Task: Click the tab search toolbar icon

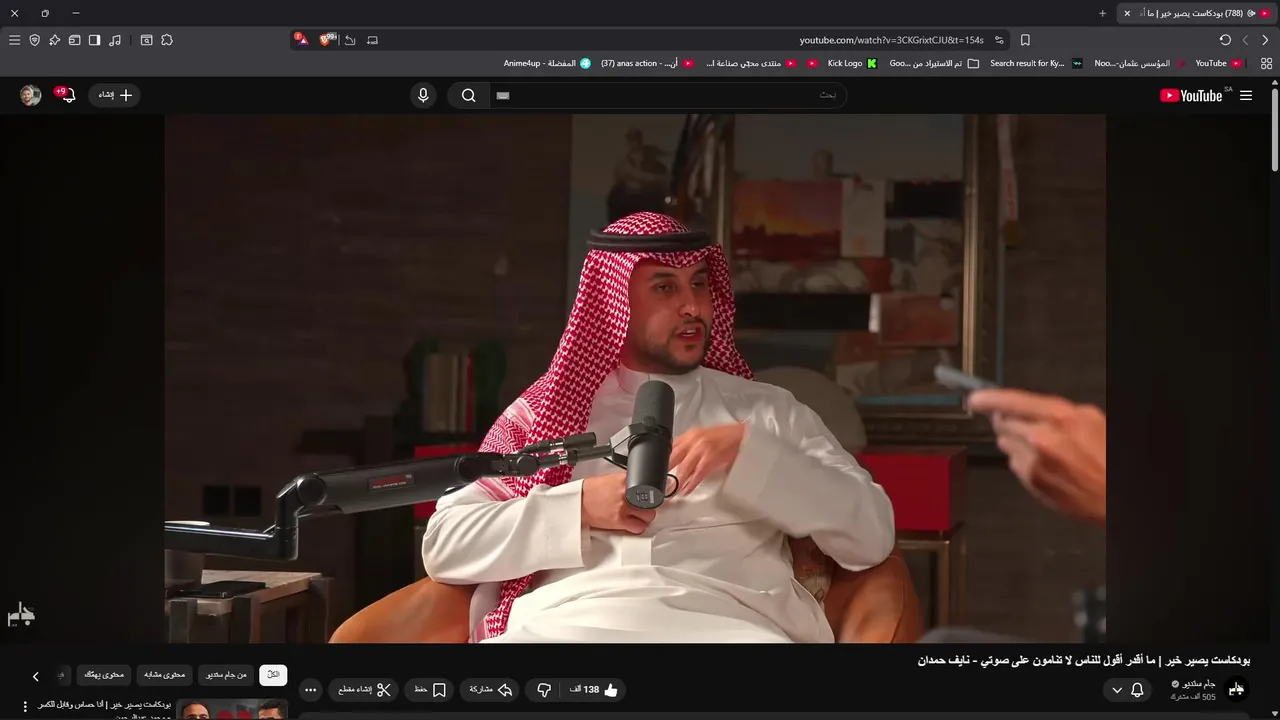Action: (146, 40)
